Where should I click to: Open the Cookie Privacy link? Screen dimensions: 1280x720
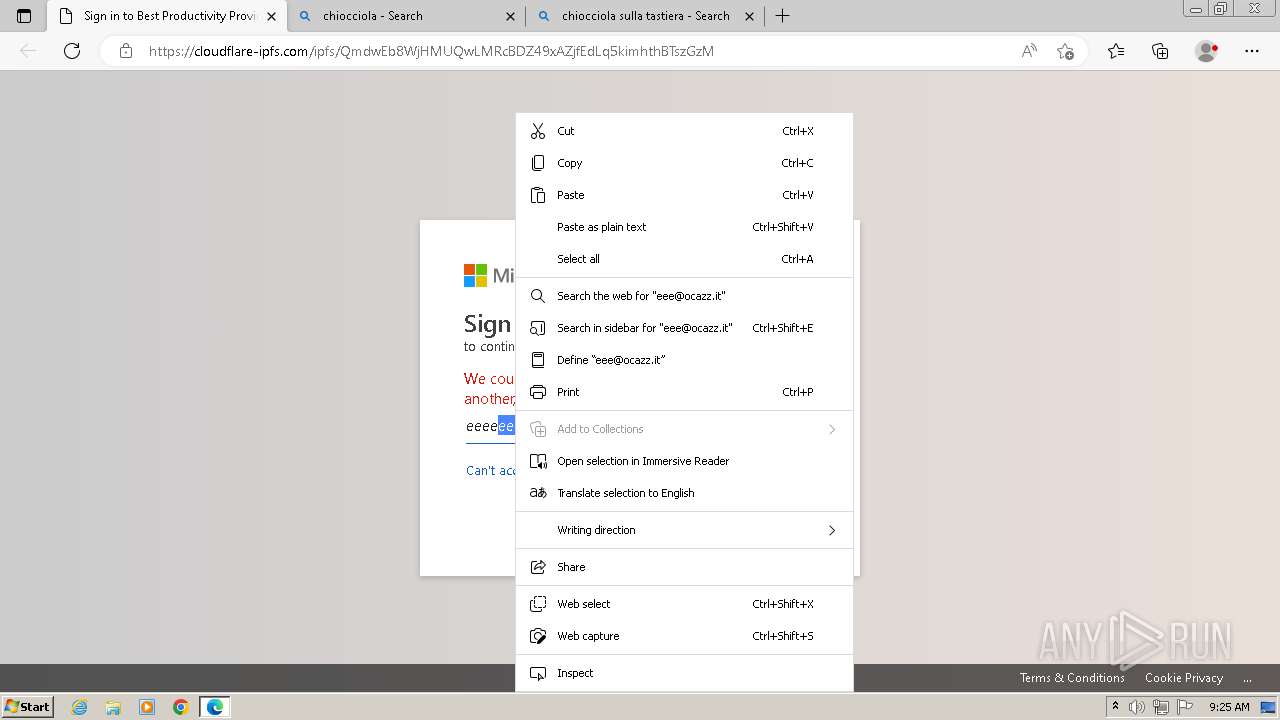pyautogui.click(x=1184, y=678)
